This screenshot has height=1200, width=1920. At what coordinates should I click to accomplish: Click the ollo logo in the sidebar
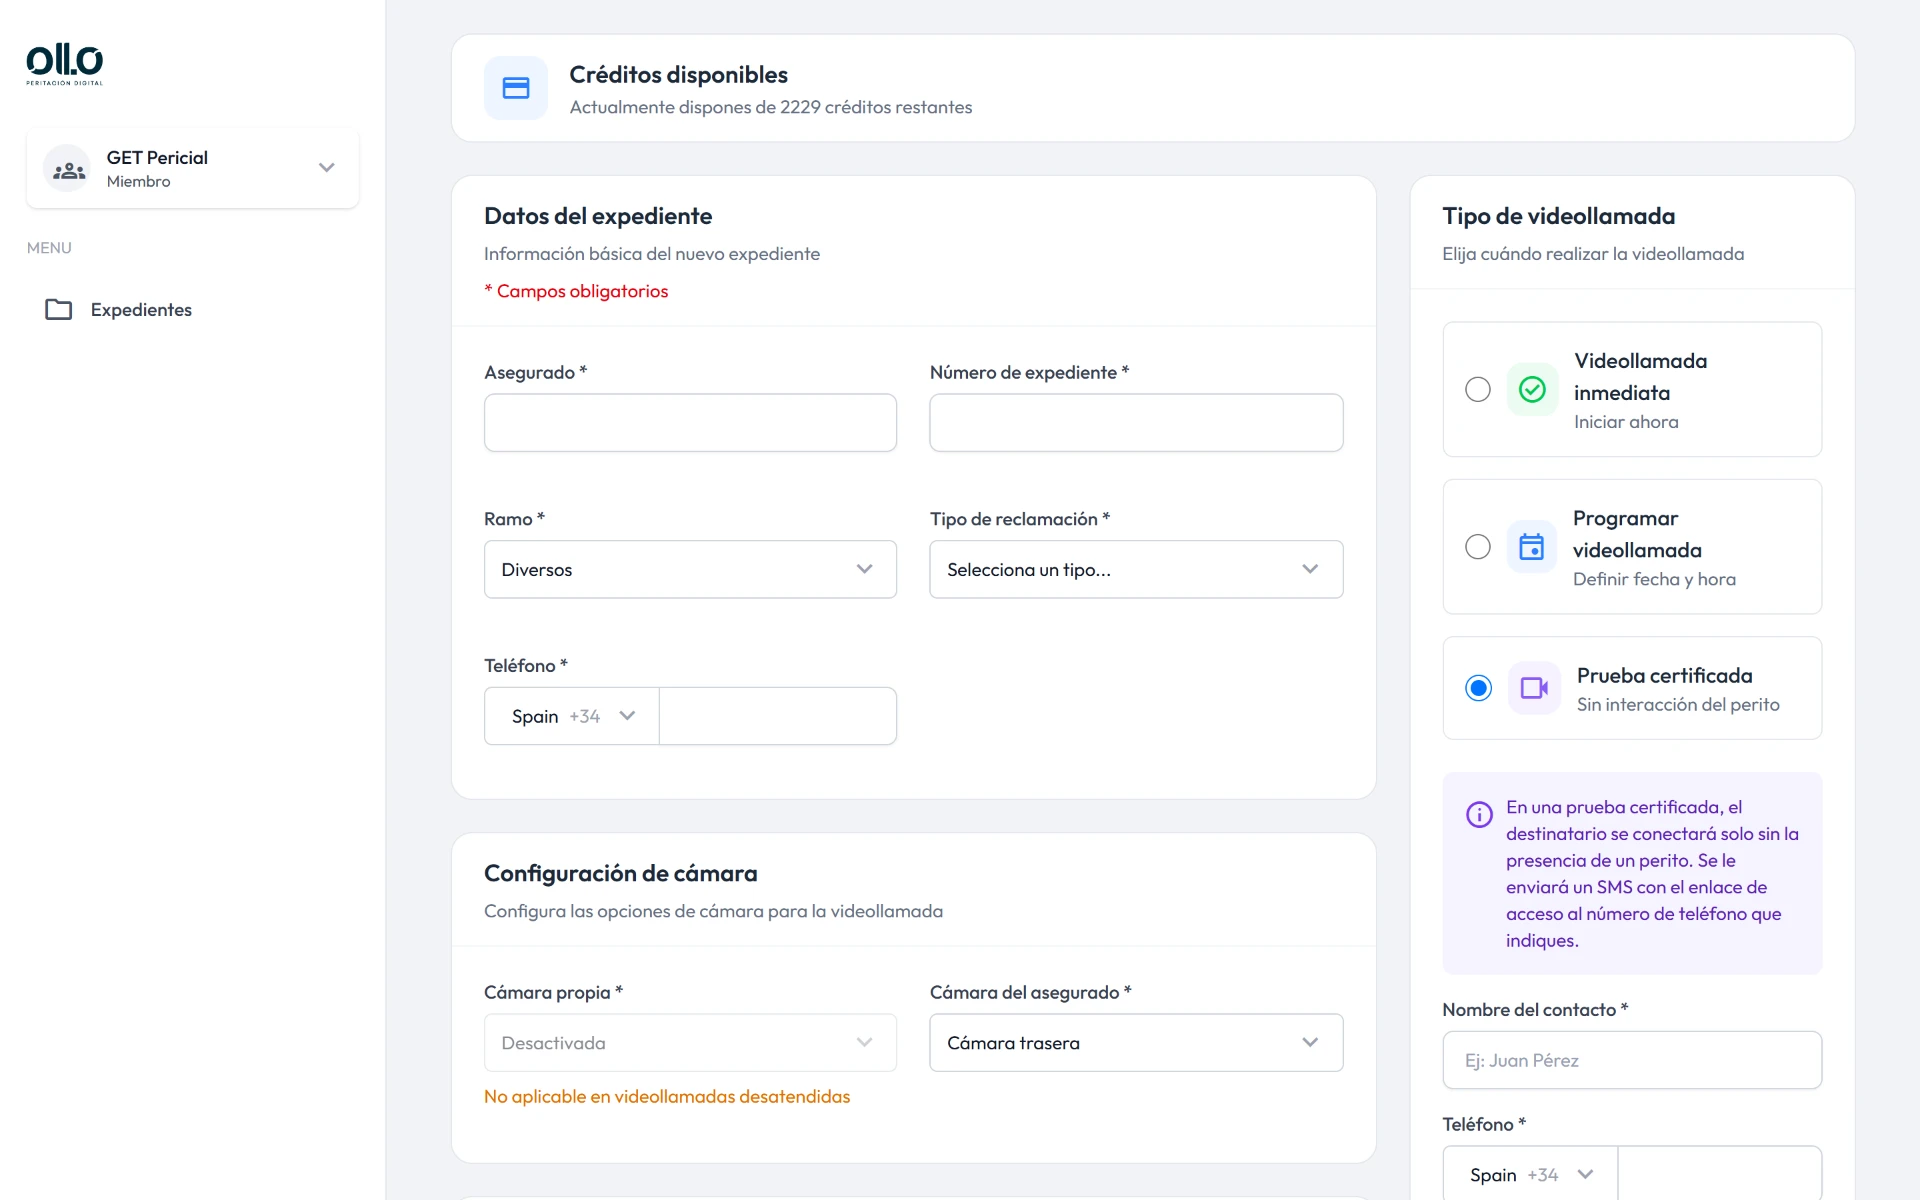[x=65, y=65]
